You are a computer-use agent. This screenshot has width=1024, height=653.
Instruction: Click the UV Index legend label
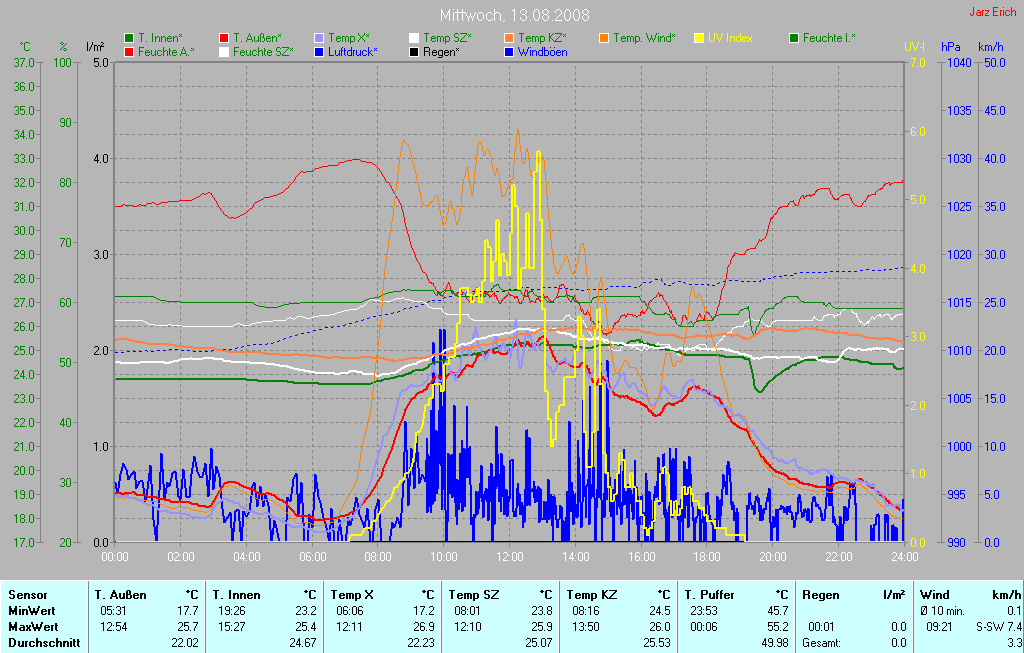[730, 39]
